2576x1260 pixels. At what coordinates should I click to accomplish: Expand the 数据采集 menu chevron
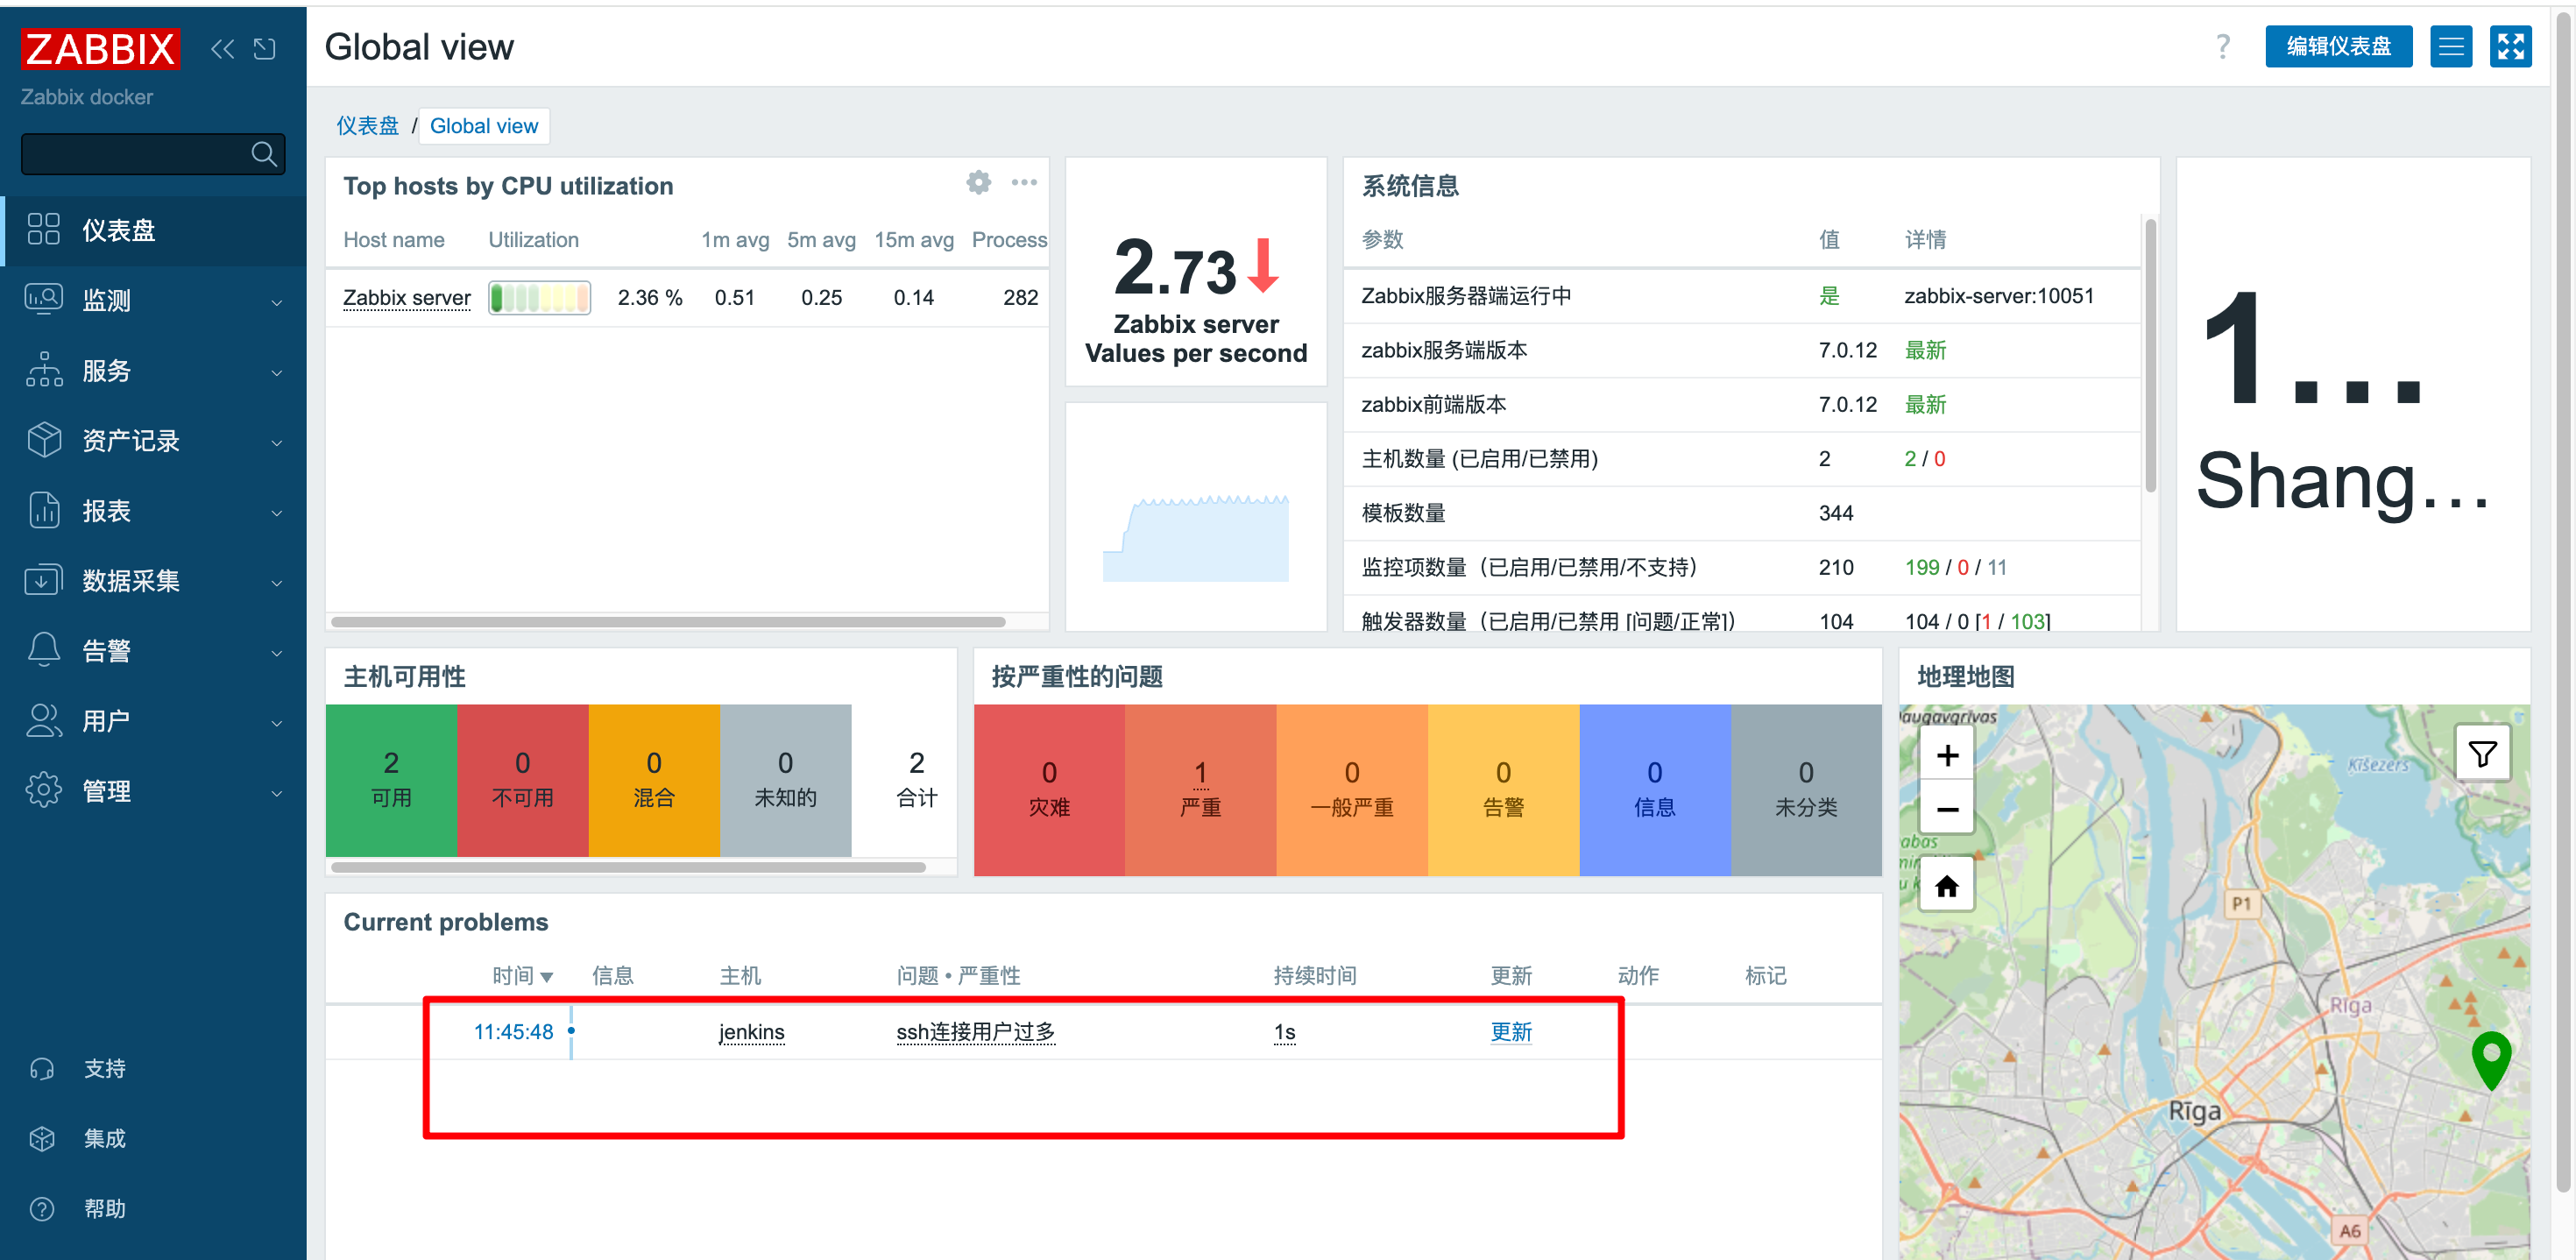tap(277, 582)
